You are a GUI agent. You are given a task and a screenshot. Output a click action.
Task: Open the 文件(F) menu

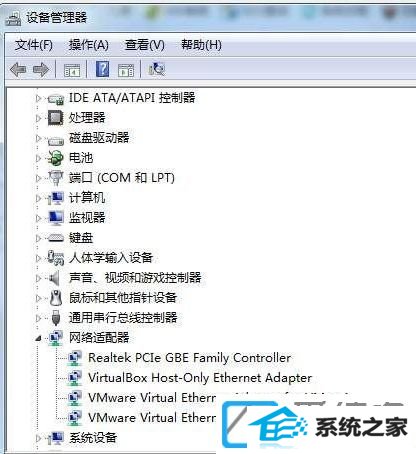tap(34, 45)
